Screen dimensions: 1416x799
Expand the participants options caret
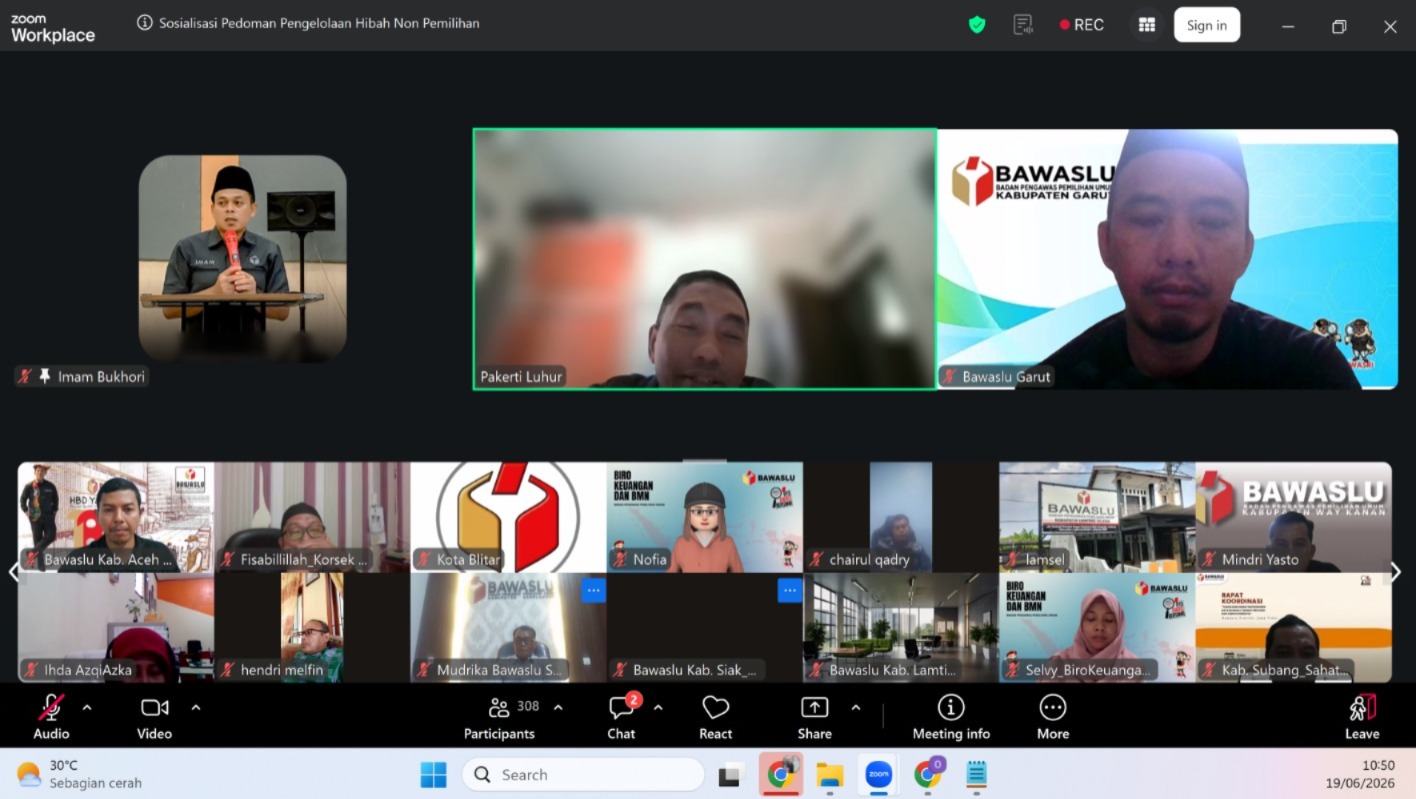click(x=558, y=708)
